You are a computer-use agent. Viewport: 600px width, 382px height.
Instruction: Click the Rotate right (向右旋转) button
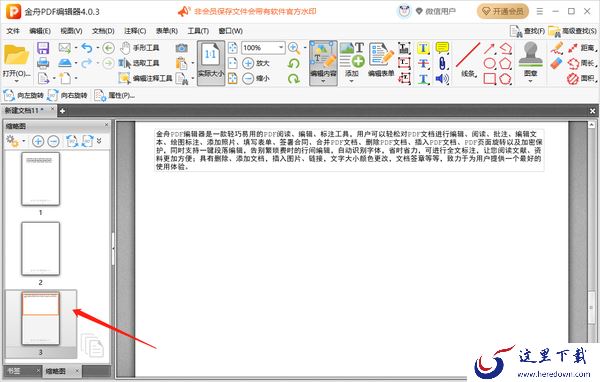click(67, 95)
